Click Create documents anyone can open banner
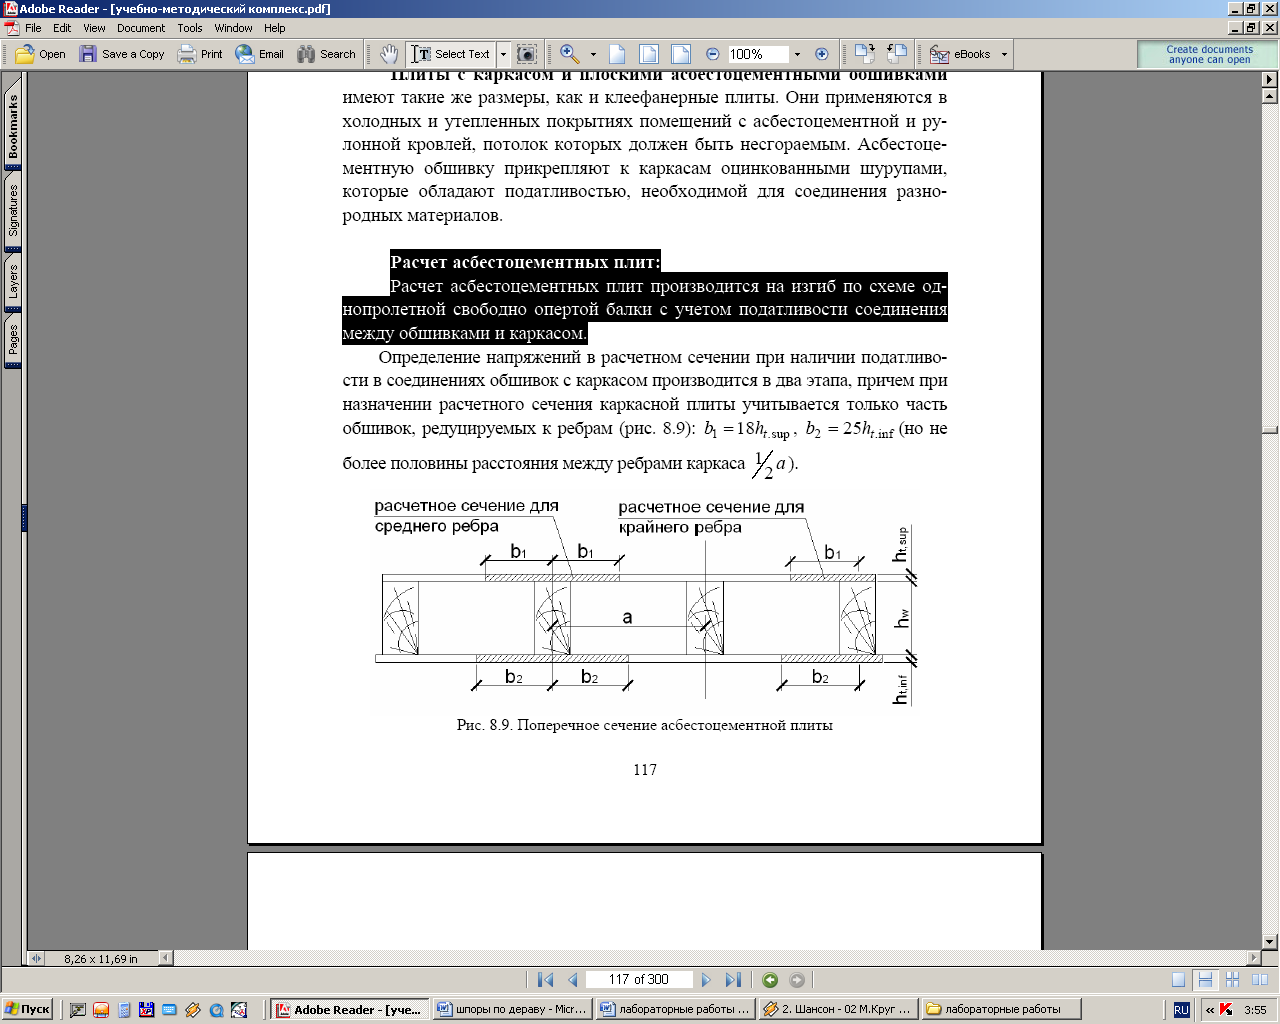 click(x=1209, y=54)
